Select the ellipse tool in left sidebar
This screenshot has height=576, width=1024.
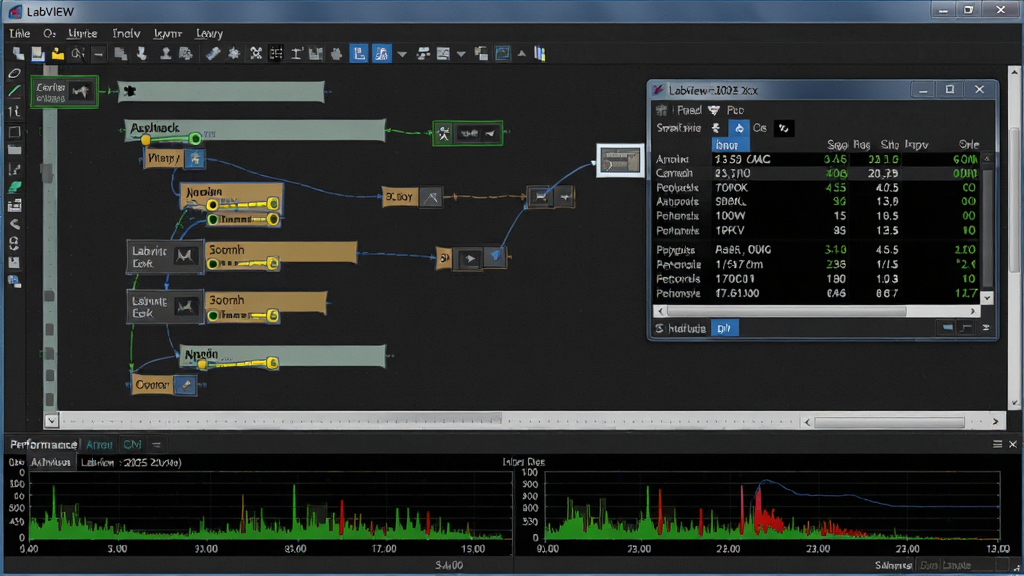tap(14, 74)
